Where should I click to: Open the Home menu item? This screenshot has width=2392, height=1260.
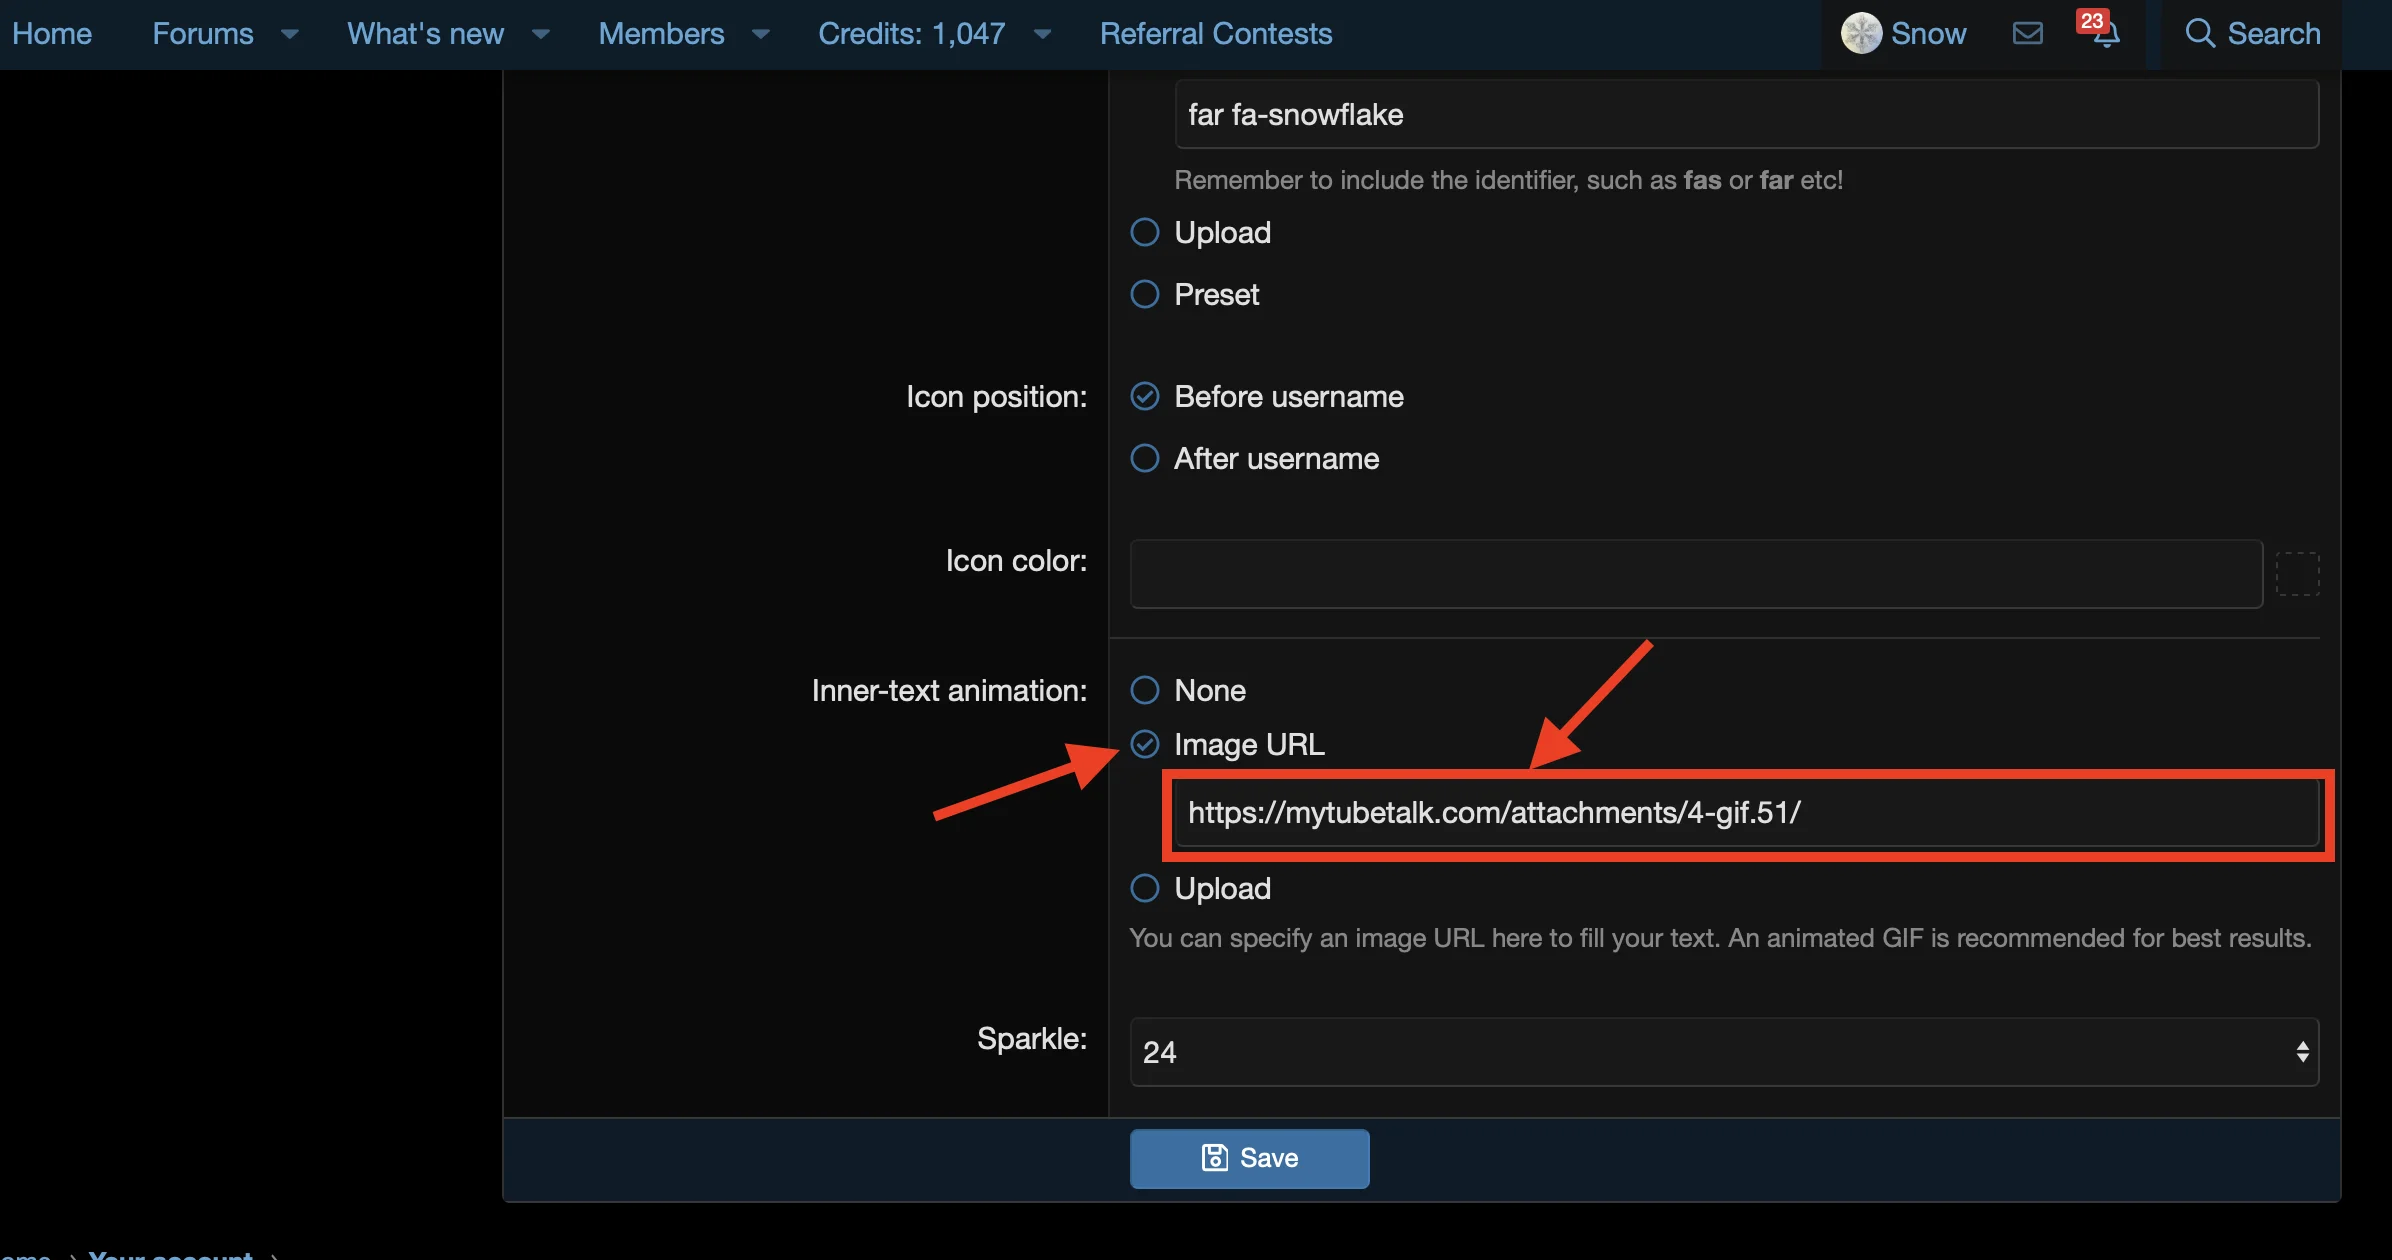[x=52, y=33]
